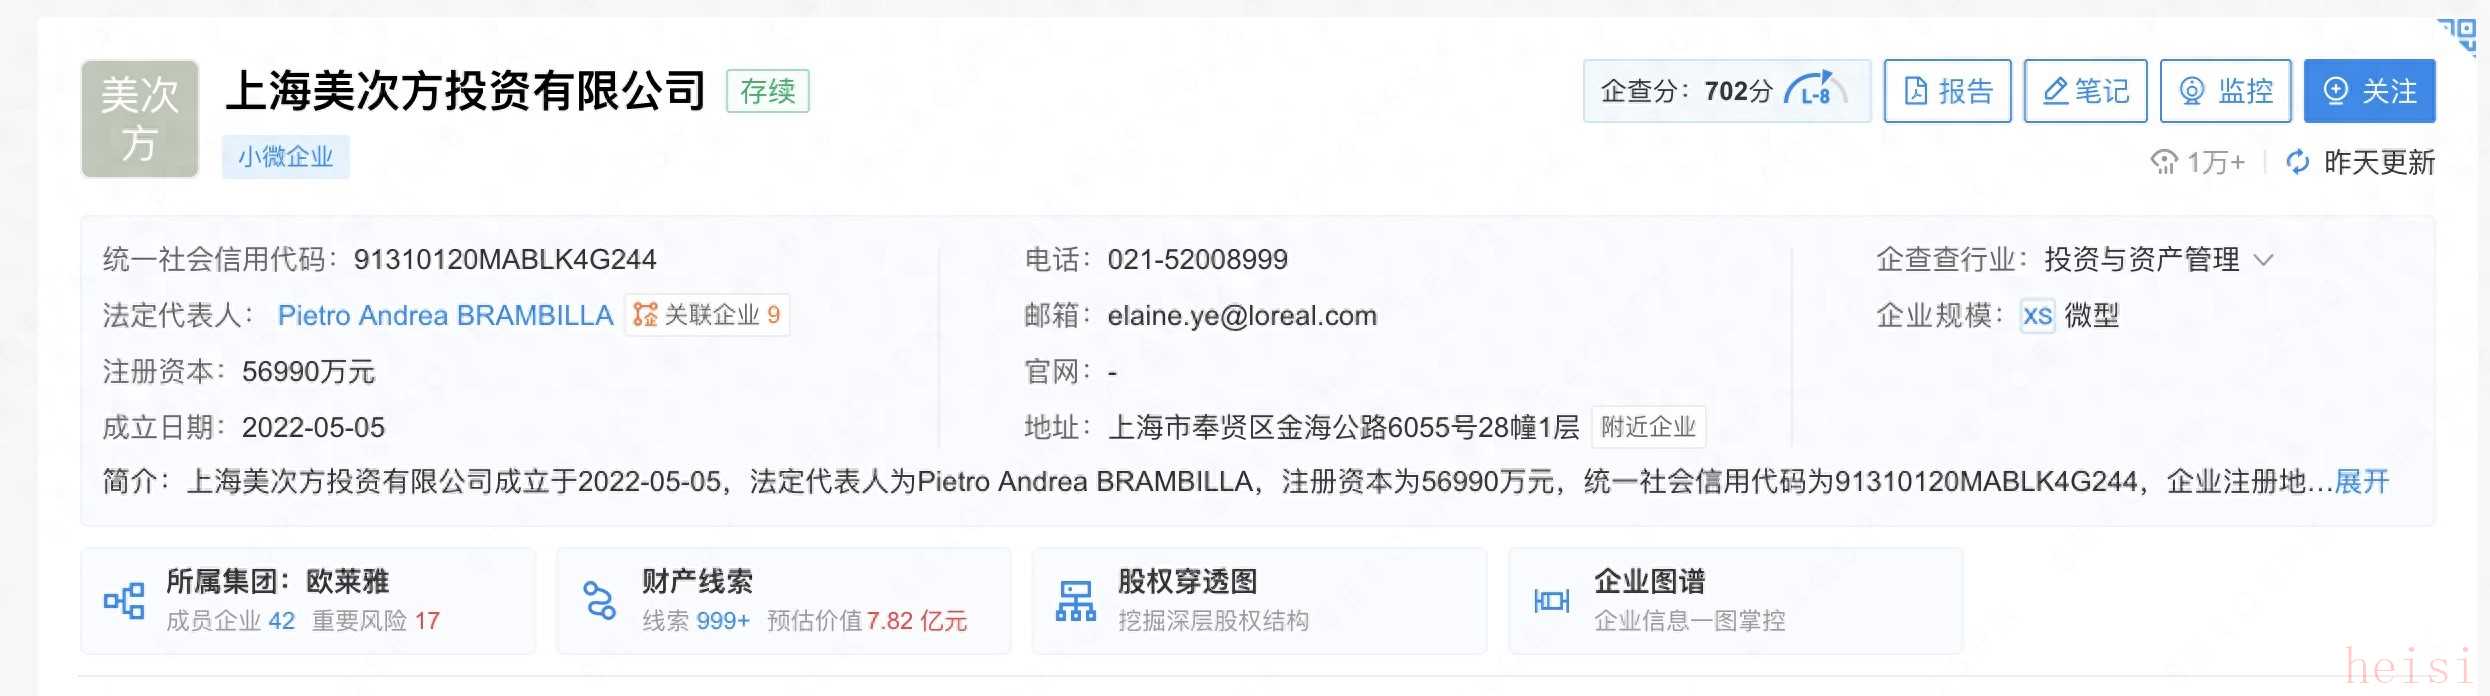Click the 小微企业 tag
Viewport: 2490px width, 696px height.
285,157
